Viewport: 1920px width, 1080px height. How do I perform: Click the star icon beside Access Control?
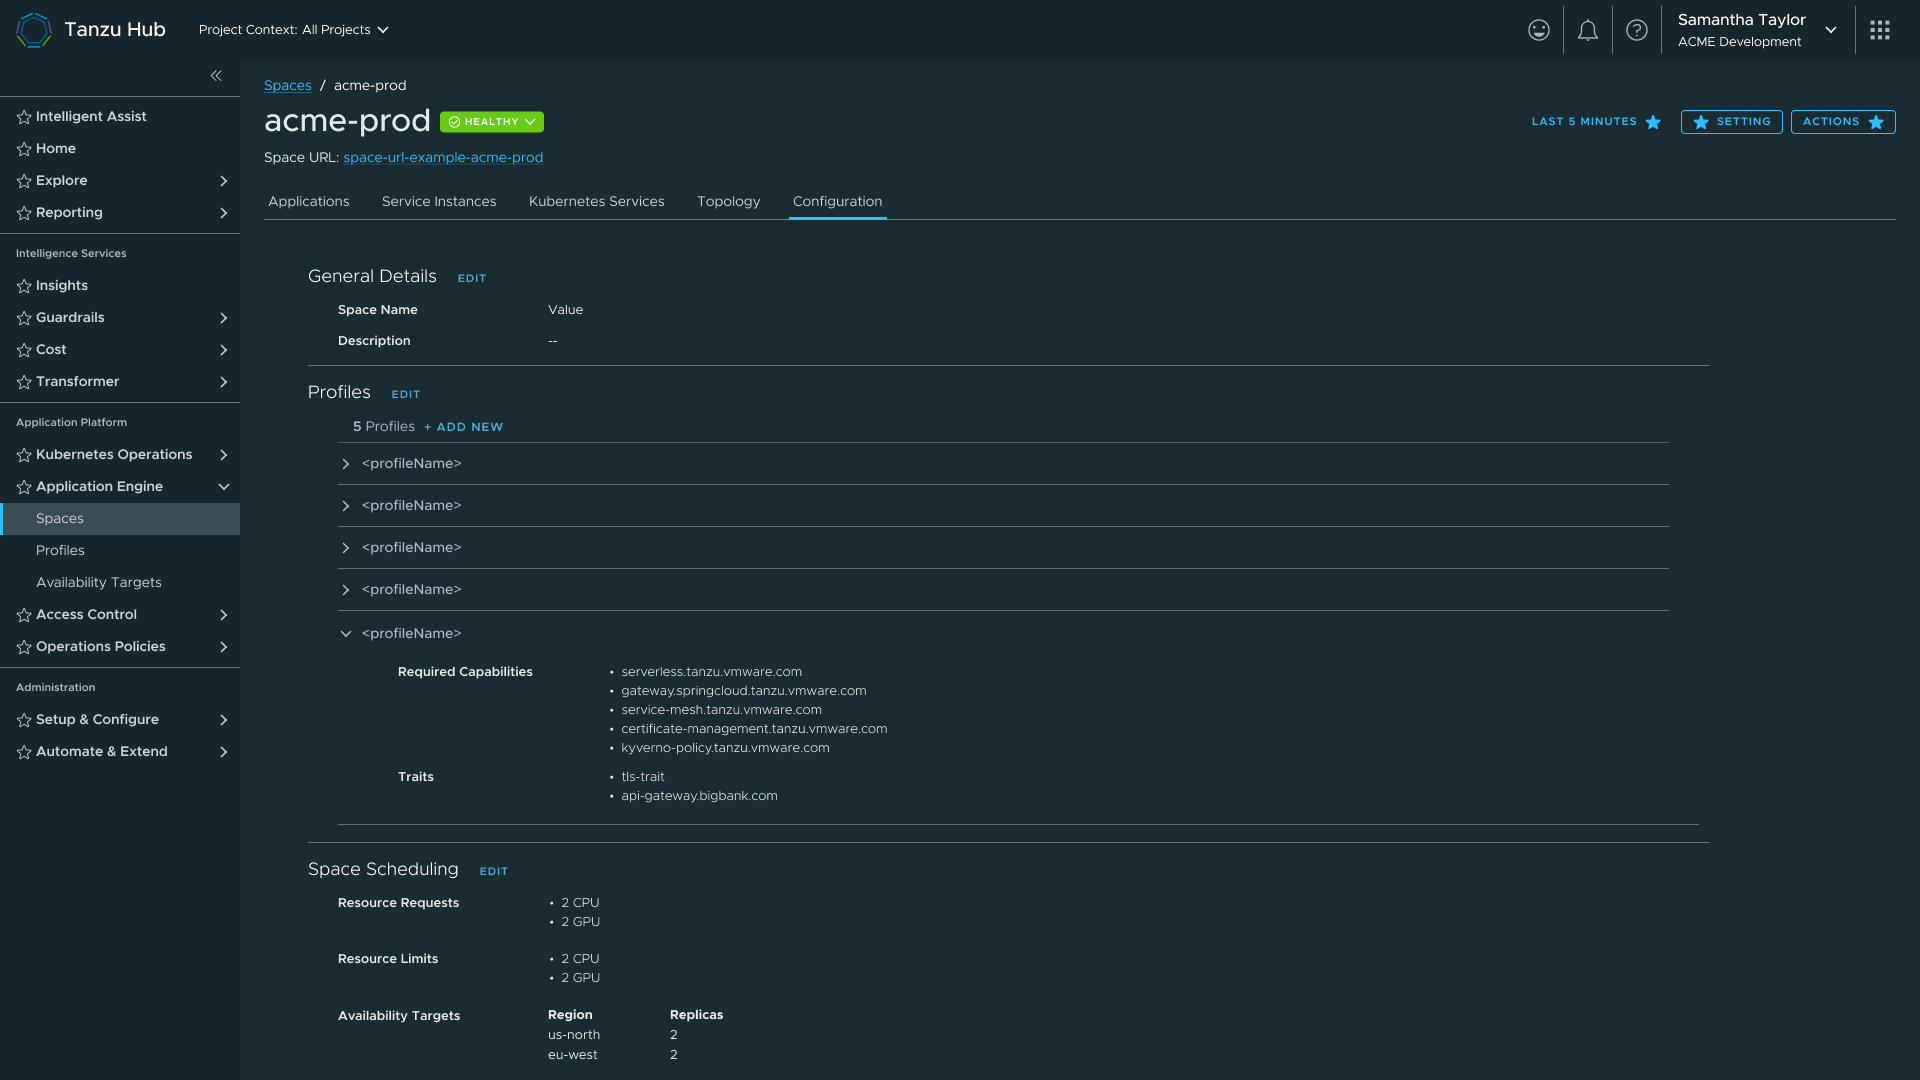point(24,615)
